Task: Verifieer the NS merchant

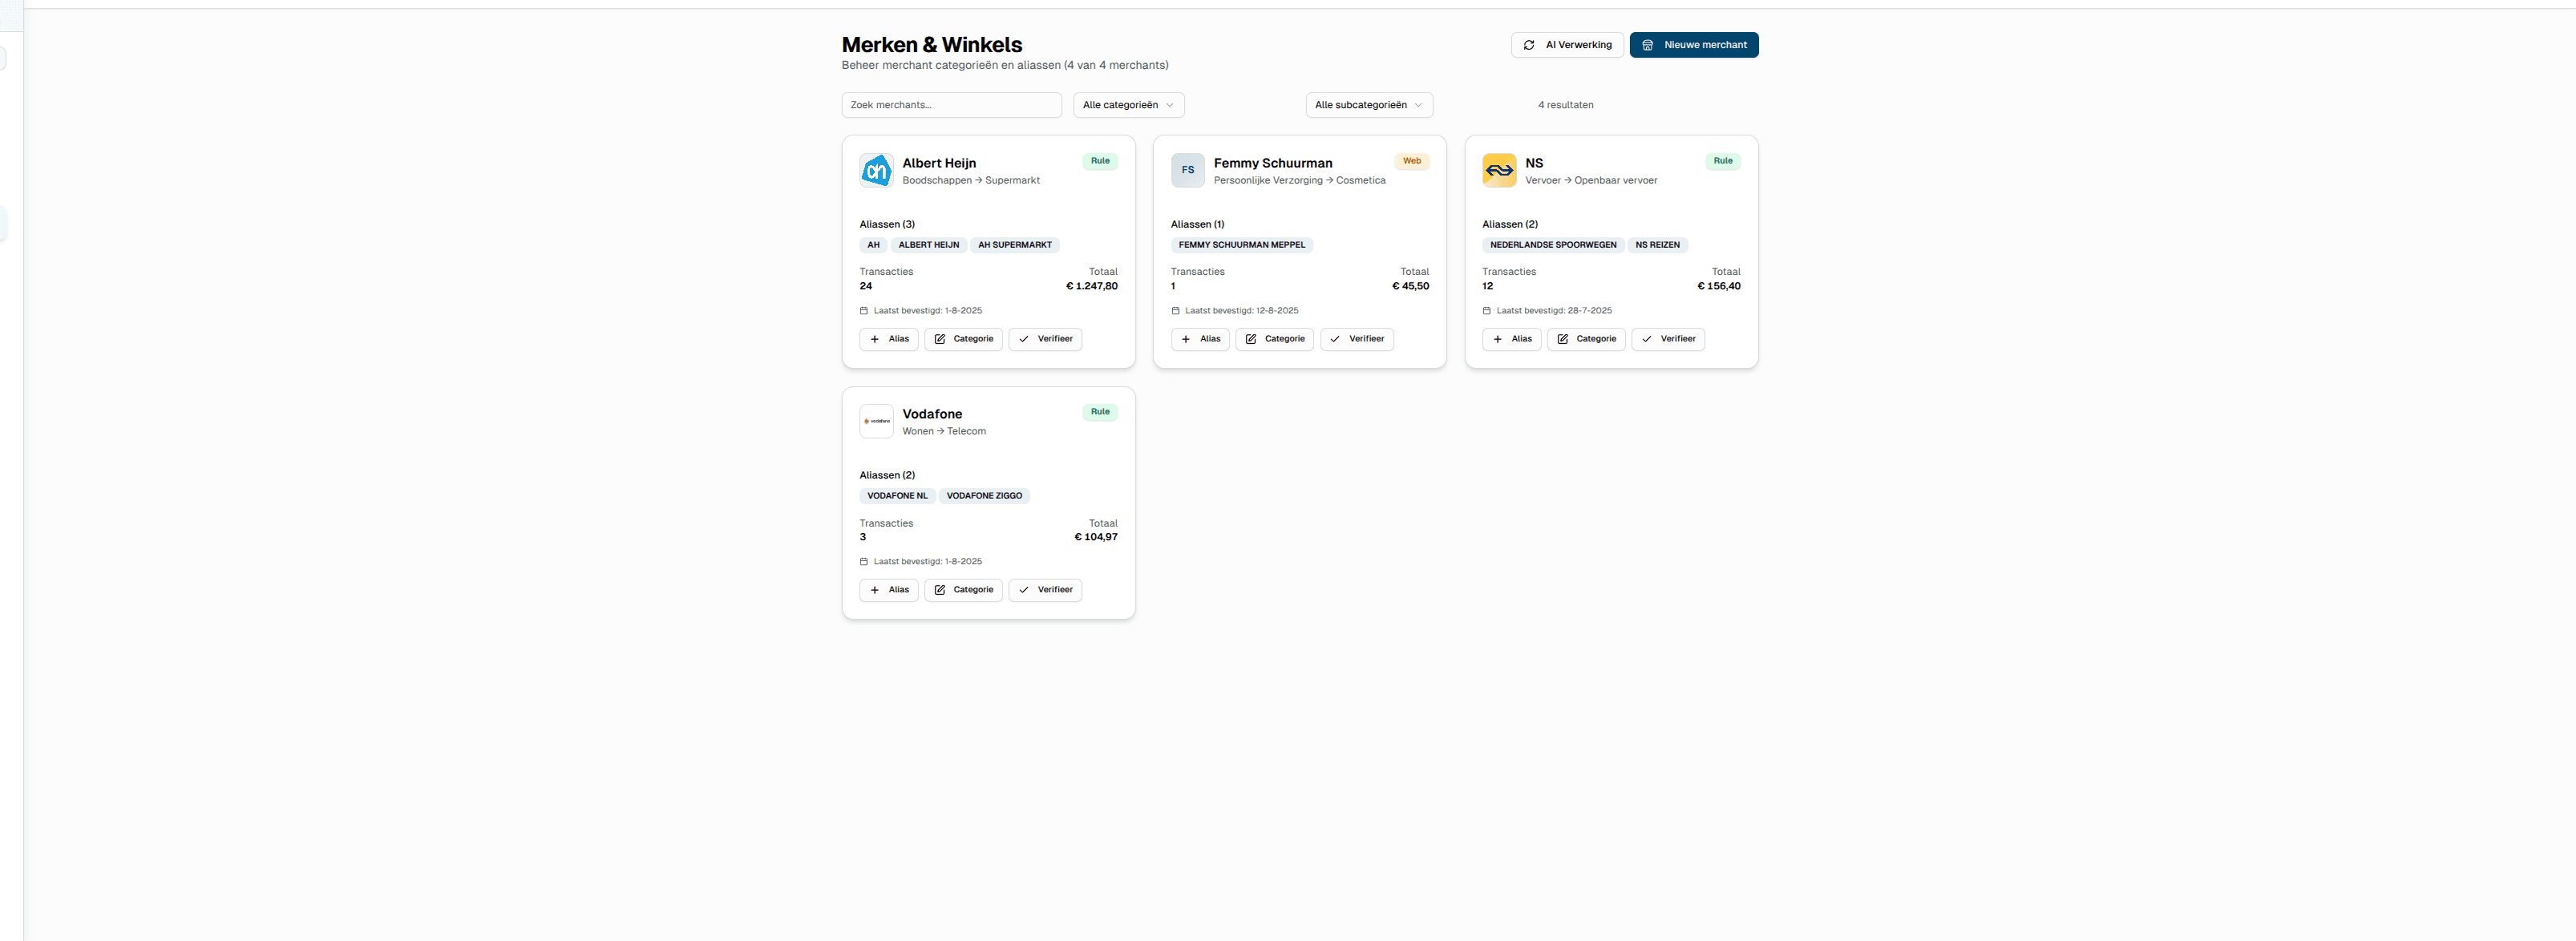Action: click(1668, 339)
